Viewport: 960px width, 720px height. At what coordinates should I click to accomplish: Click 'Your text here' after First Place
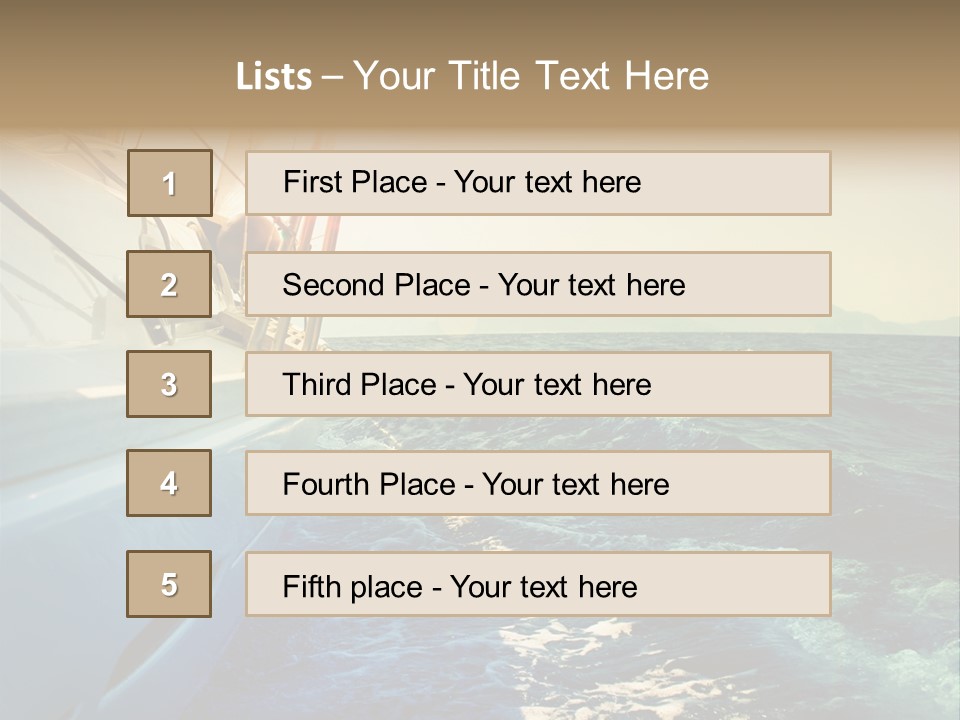click(547, 183)
